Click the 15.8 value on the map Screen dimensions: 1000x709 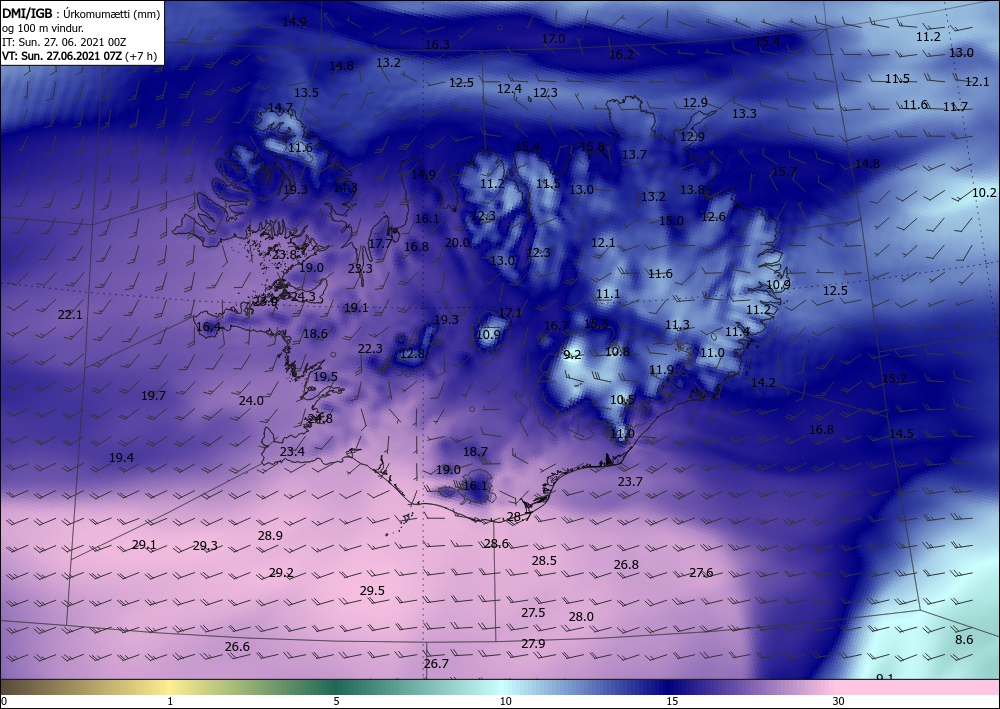[x=592, y=147]
